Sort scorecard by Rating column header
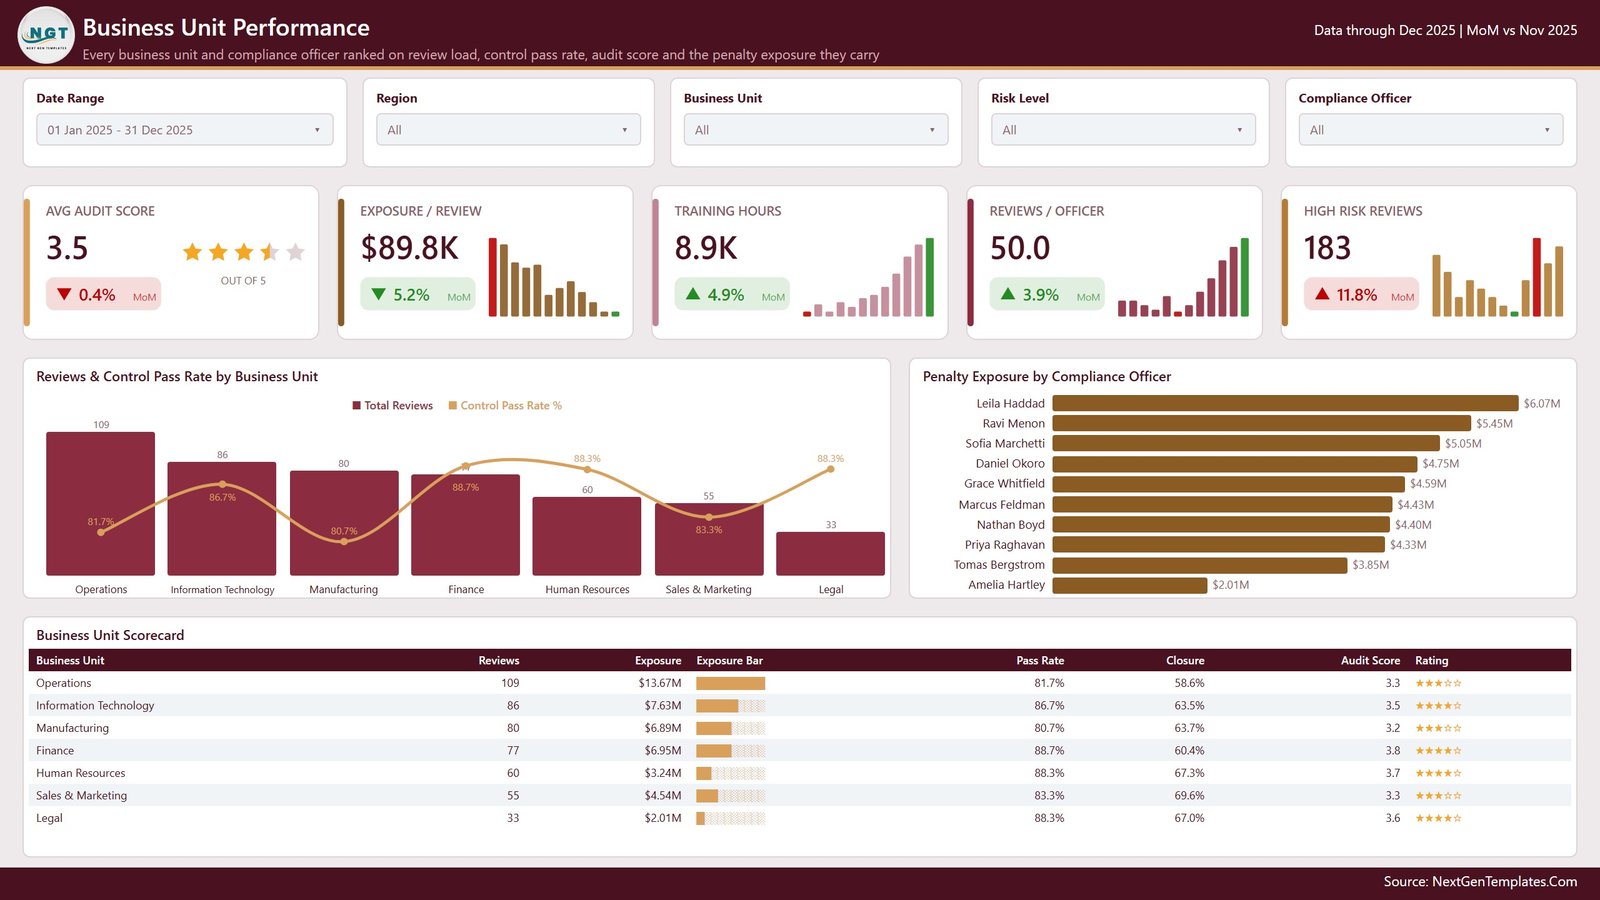Viewport: 1600px width, 900px height. point(1431,660)
